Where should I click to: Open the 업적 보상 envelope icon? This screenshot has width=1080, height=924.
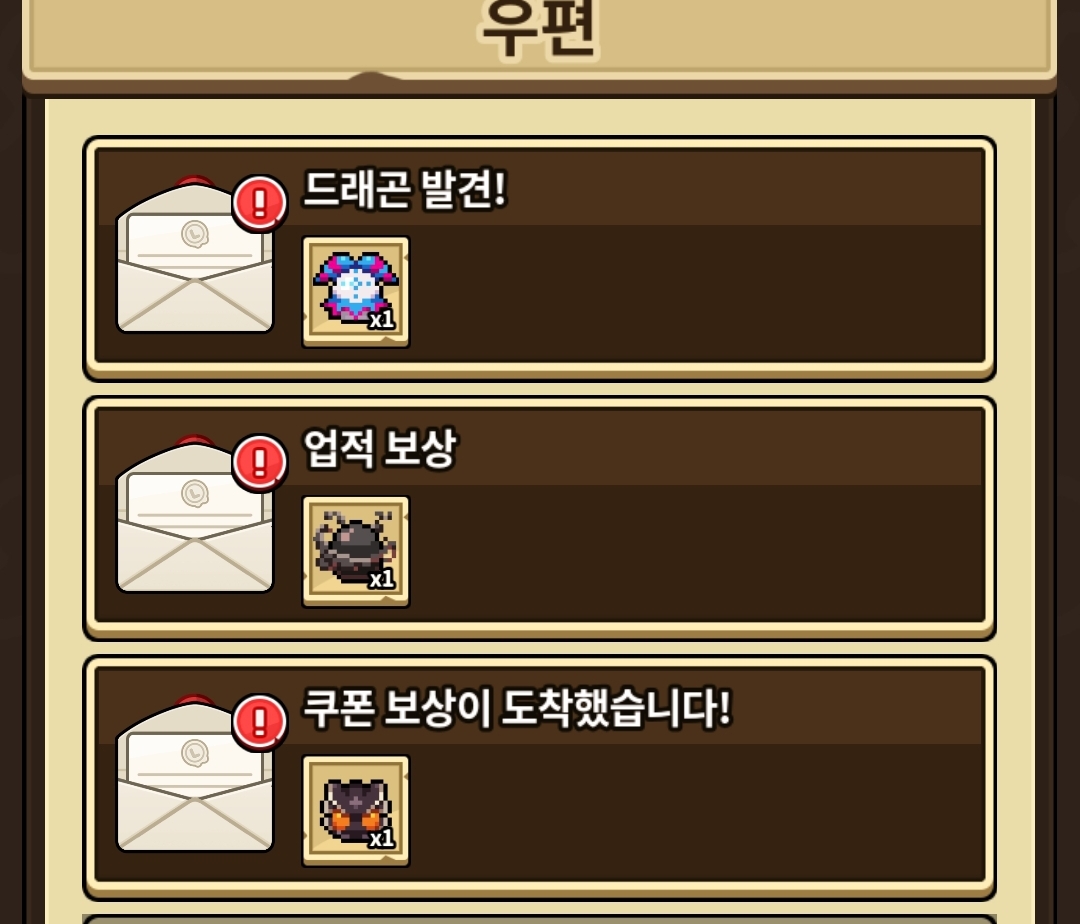pyautogui.click(x=195, y=514)
